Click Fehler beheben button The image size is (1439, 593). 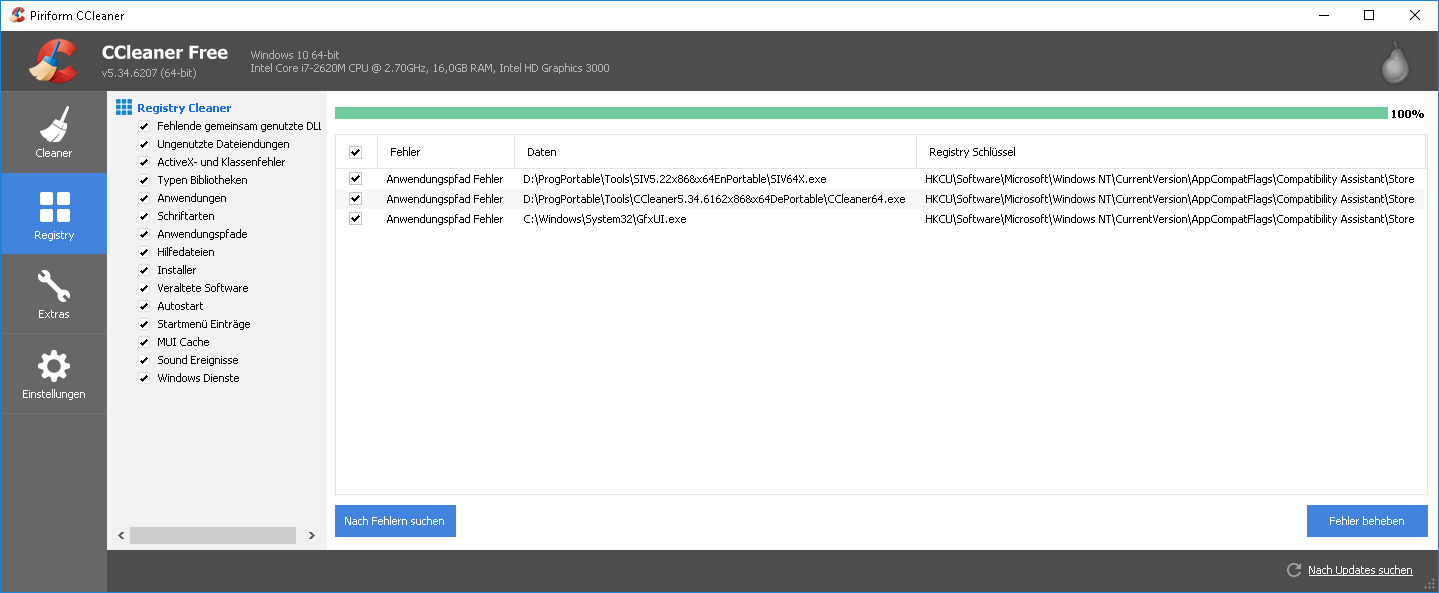[x=1367, y=521]
